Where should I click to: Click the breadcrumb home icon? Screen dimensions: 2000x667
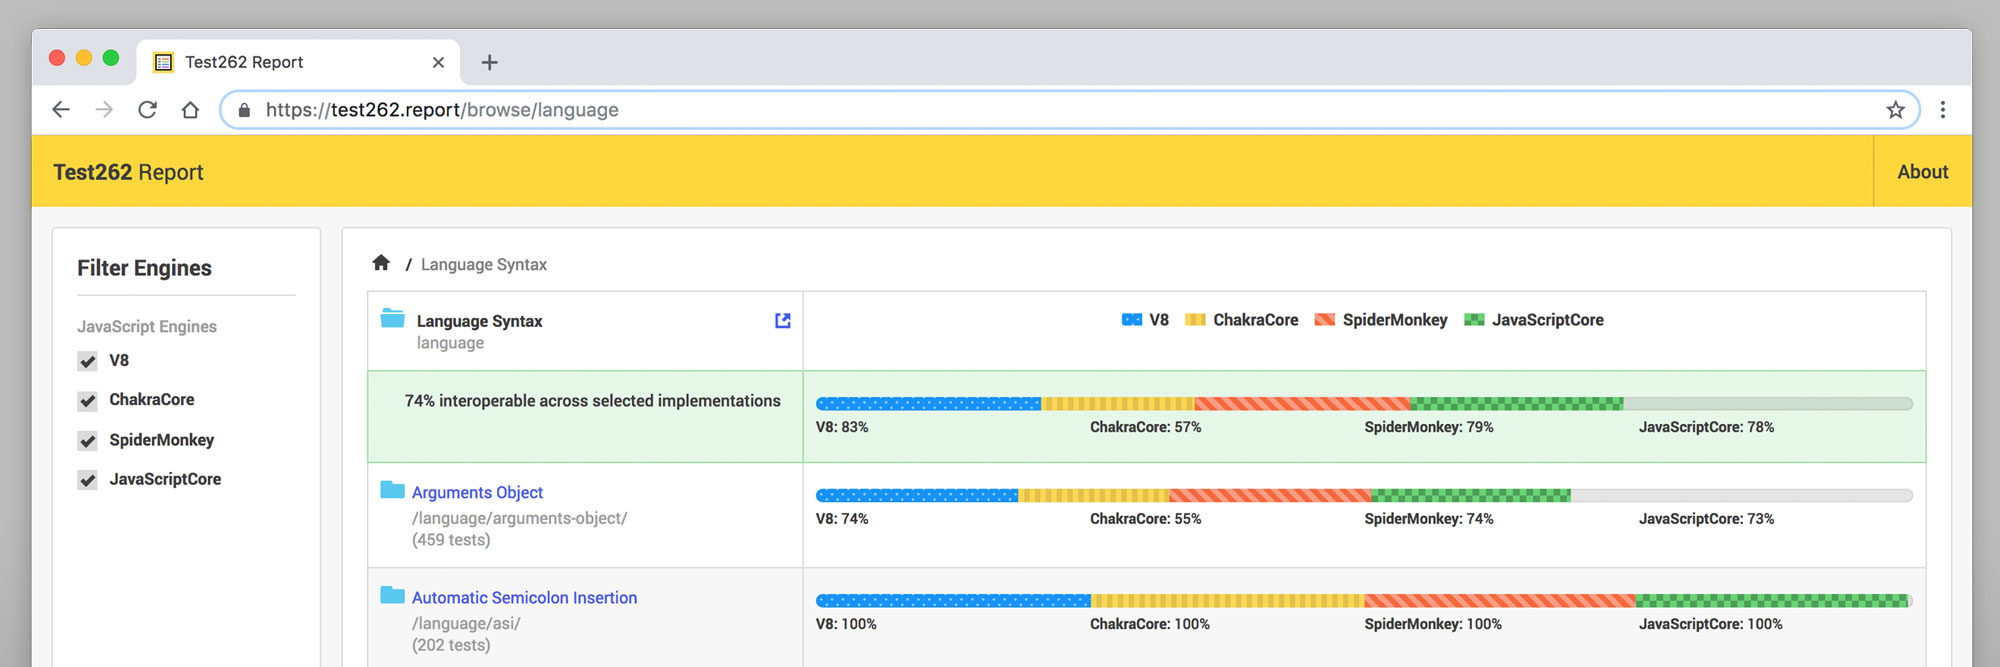pos(381,263)
